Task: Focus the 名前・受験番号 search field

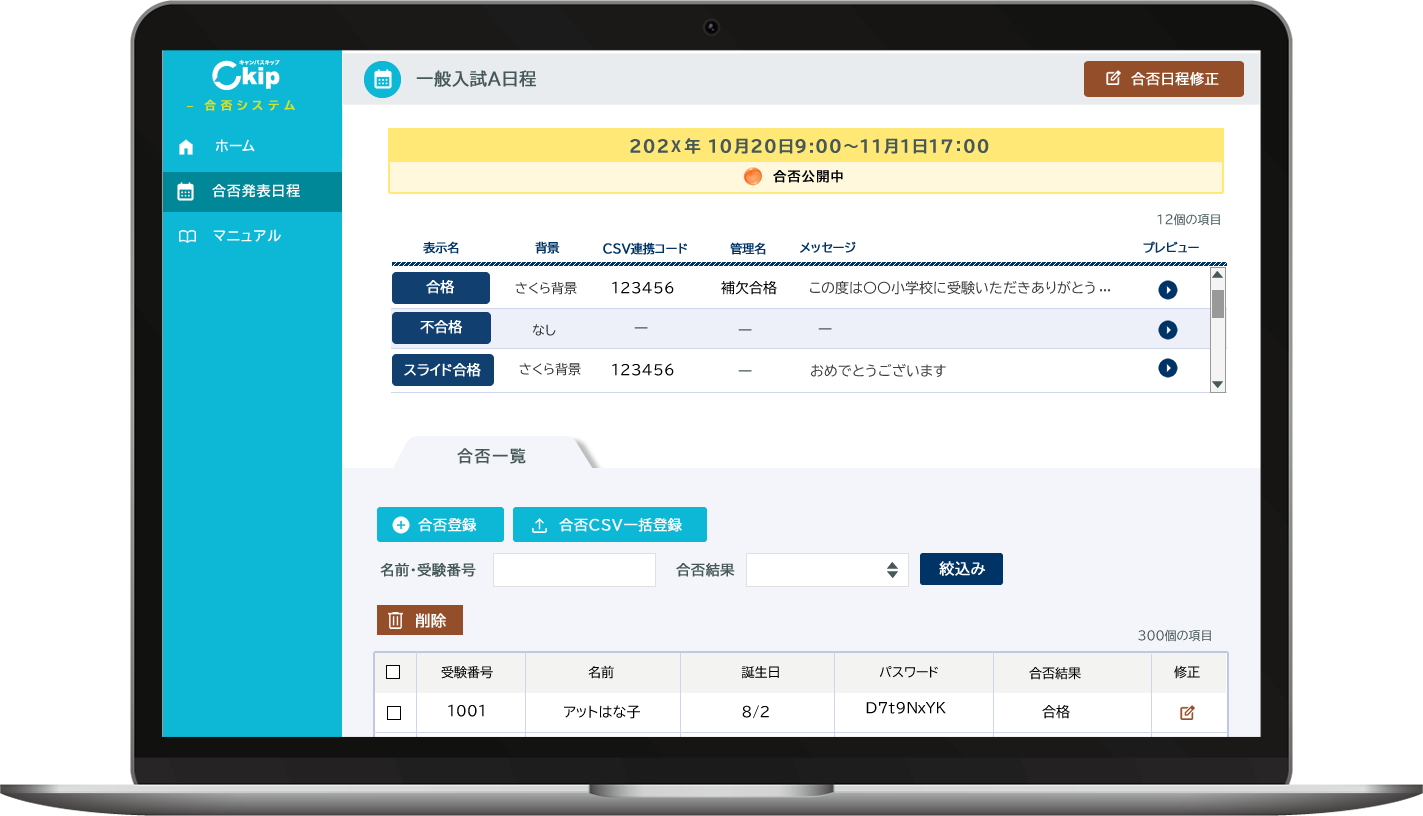Action: (x=574, y=570)
